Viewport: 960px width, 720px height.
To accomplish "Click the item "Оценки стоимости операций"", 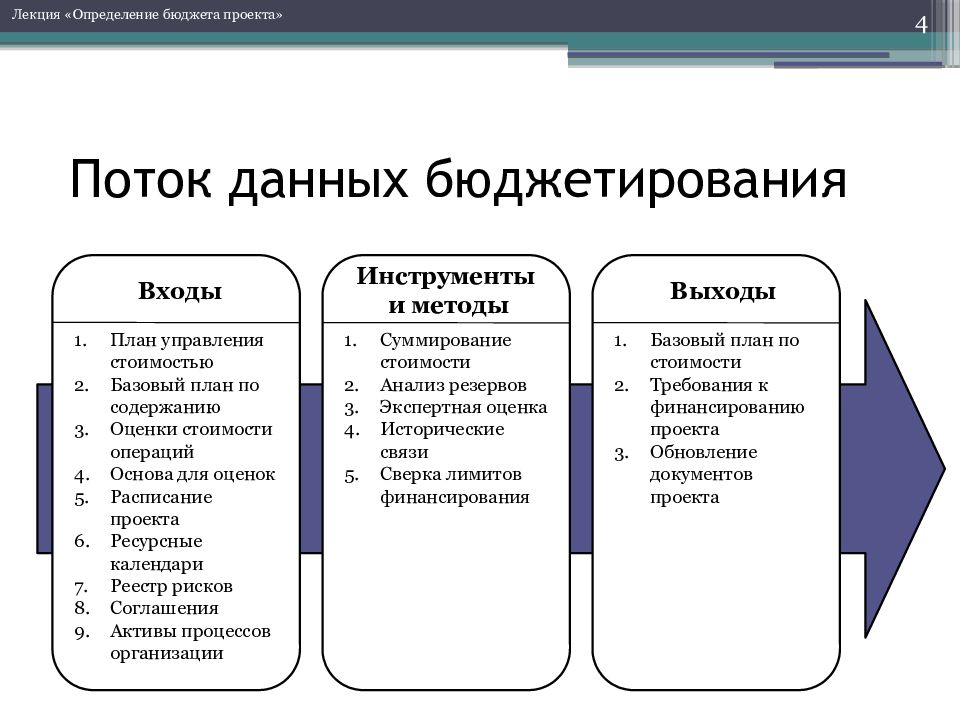I will coord(191,441).
